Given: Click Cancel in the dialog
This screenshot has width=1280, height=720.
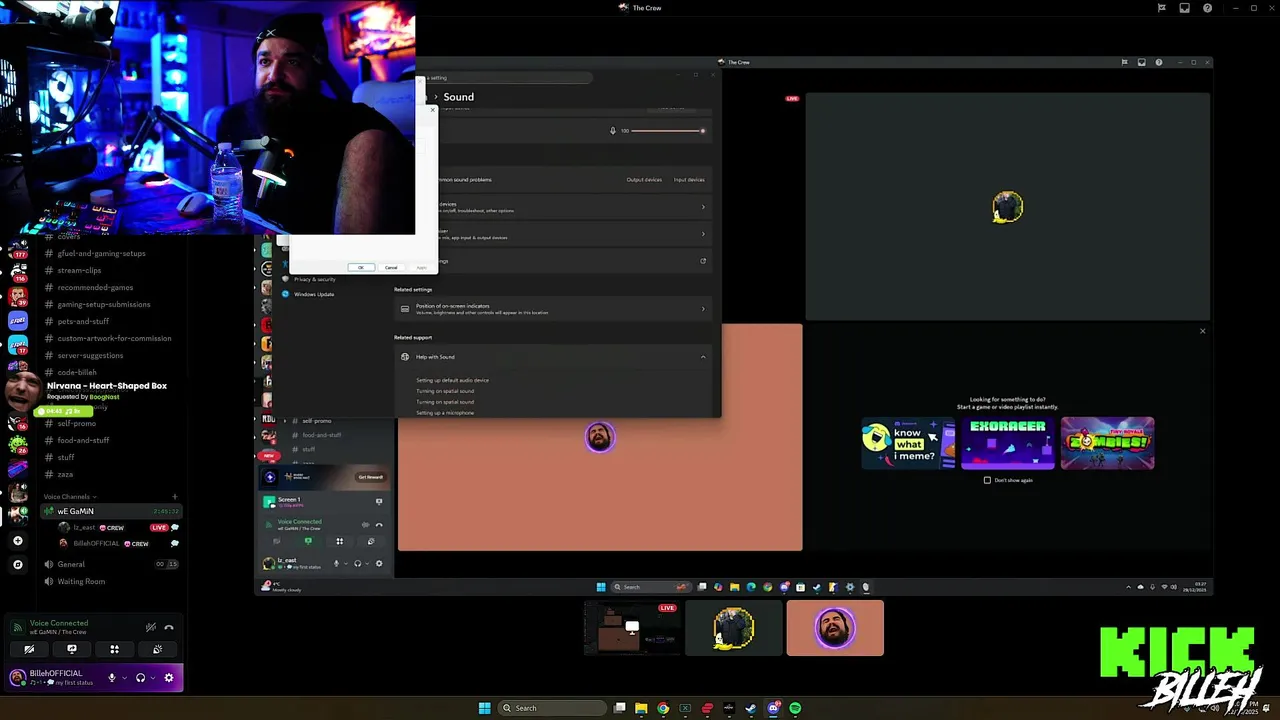Looking at the screenshot, I should tap(391, 267).
